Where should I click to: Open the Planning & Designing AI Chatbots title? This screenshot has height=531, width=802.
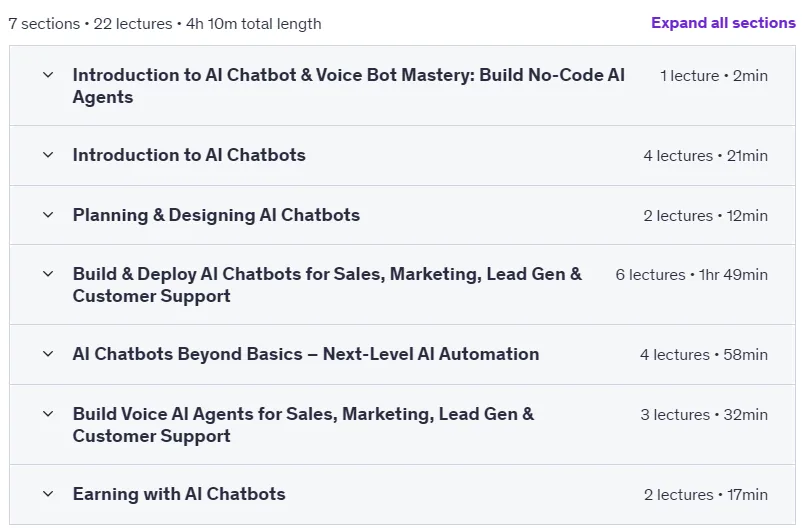[x=216, y=215]
